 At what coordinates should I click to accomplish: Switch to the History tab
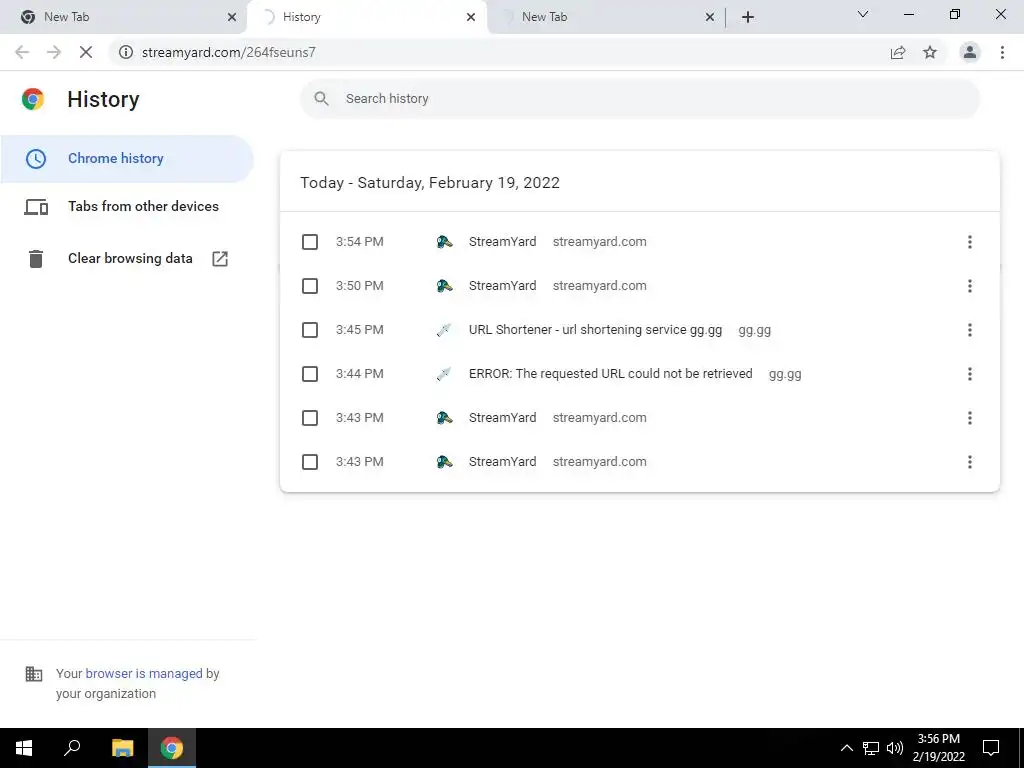(366, 17)
